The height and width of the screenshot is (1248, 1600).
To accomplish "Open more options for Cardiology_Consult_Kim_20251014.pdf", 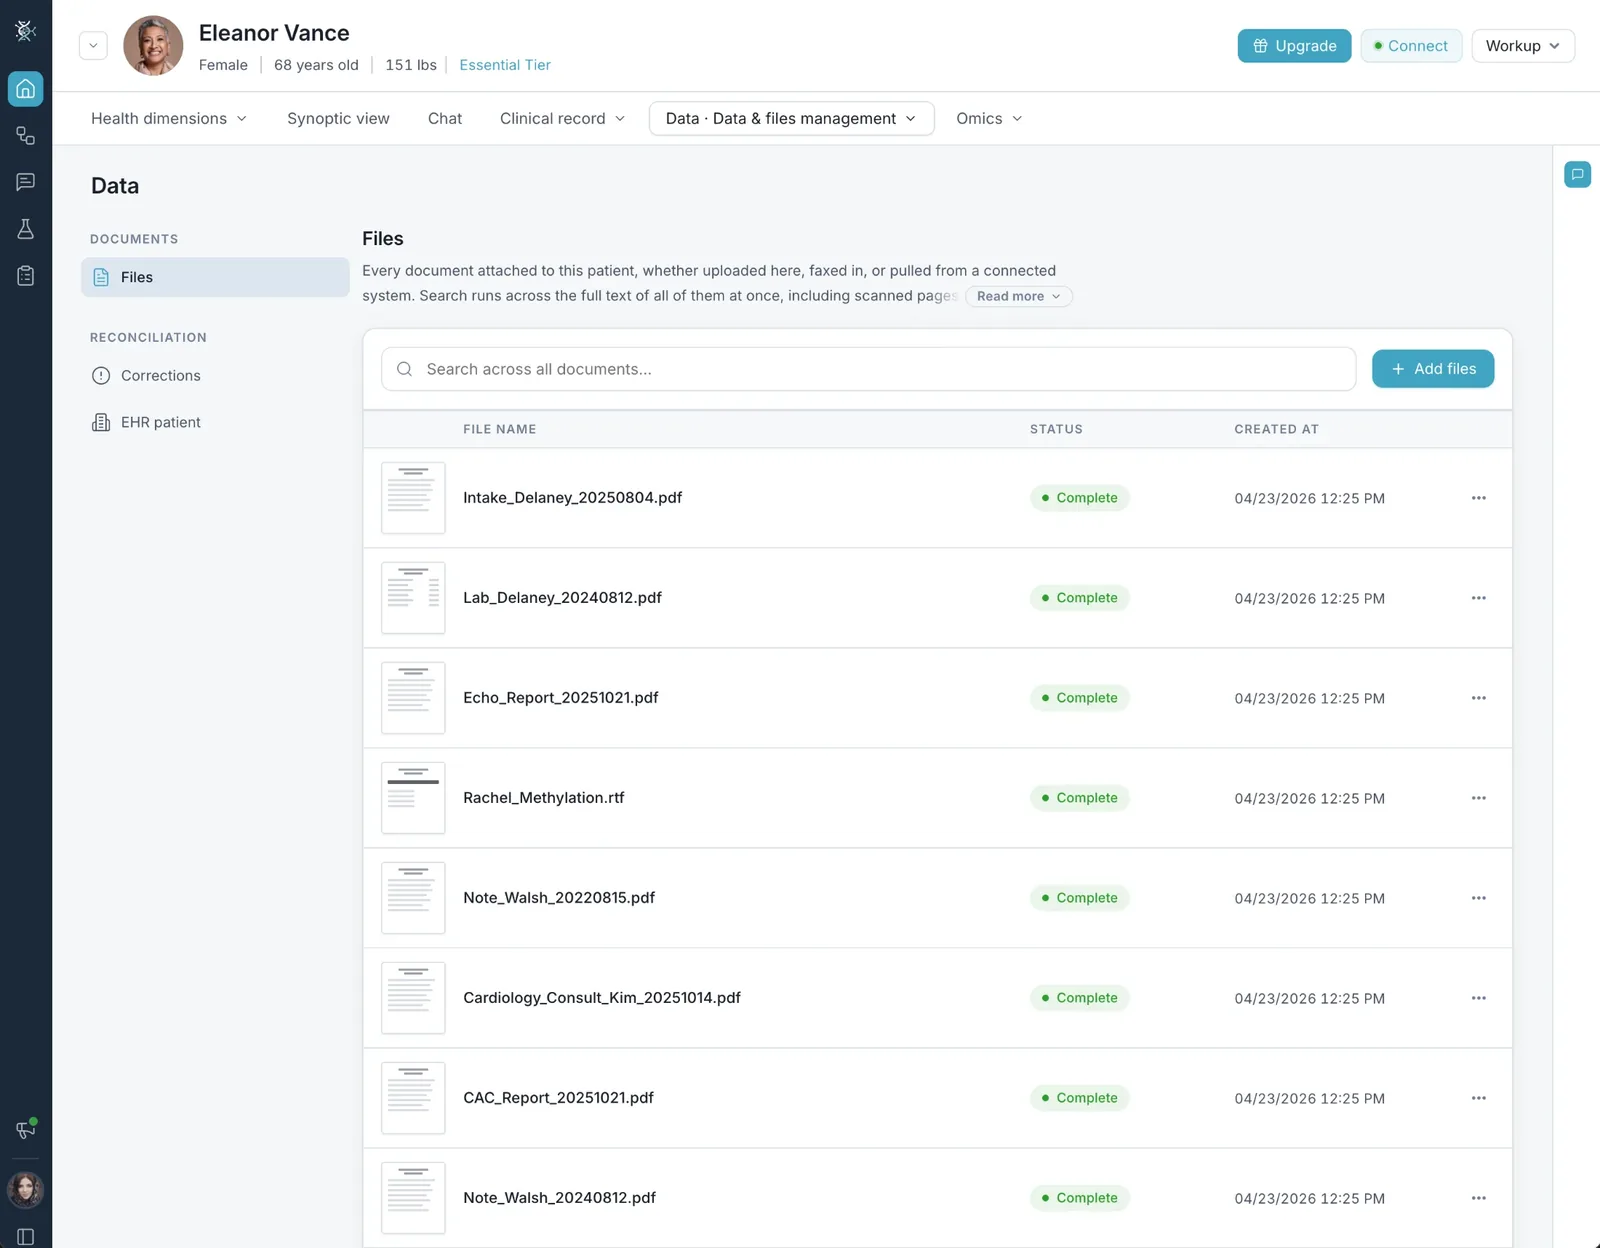I will click(x=1478, y=998).
